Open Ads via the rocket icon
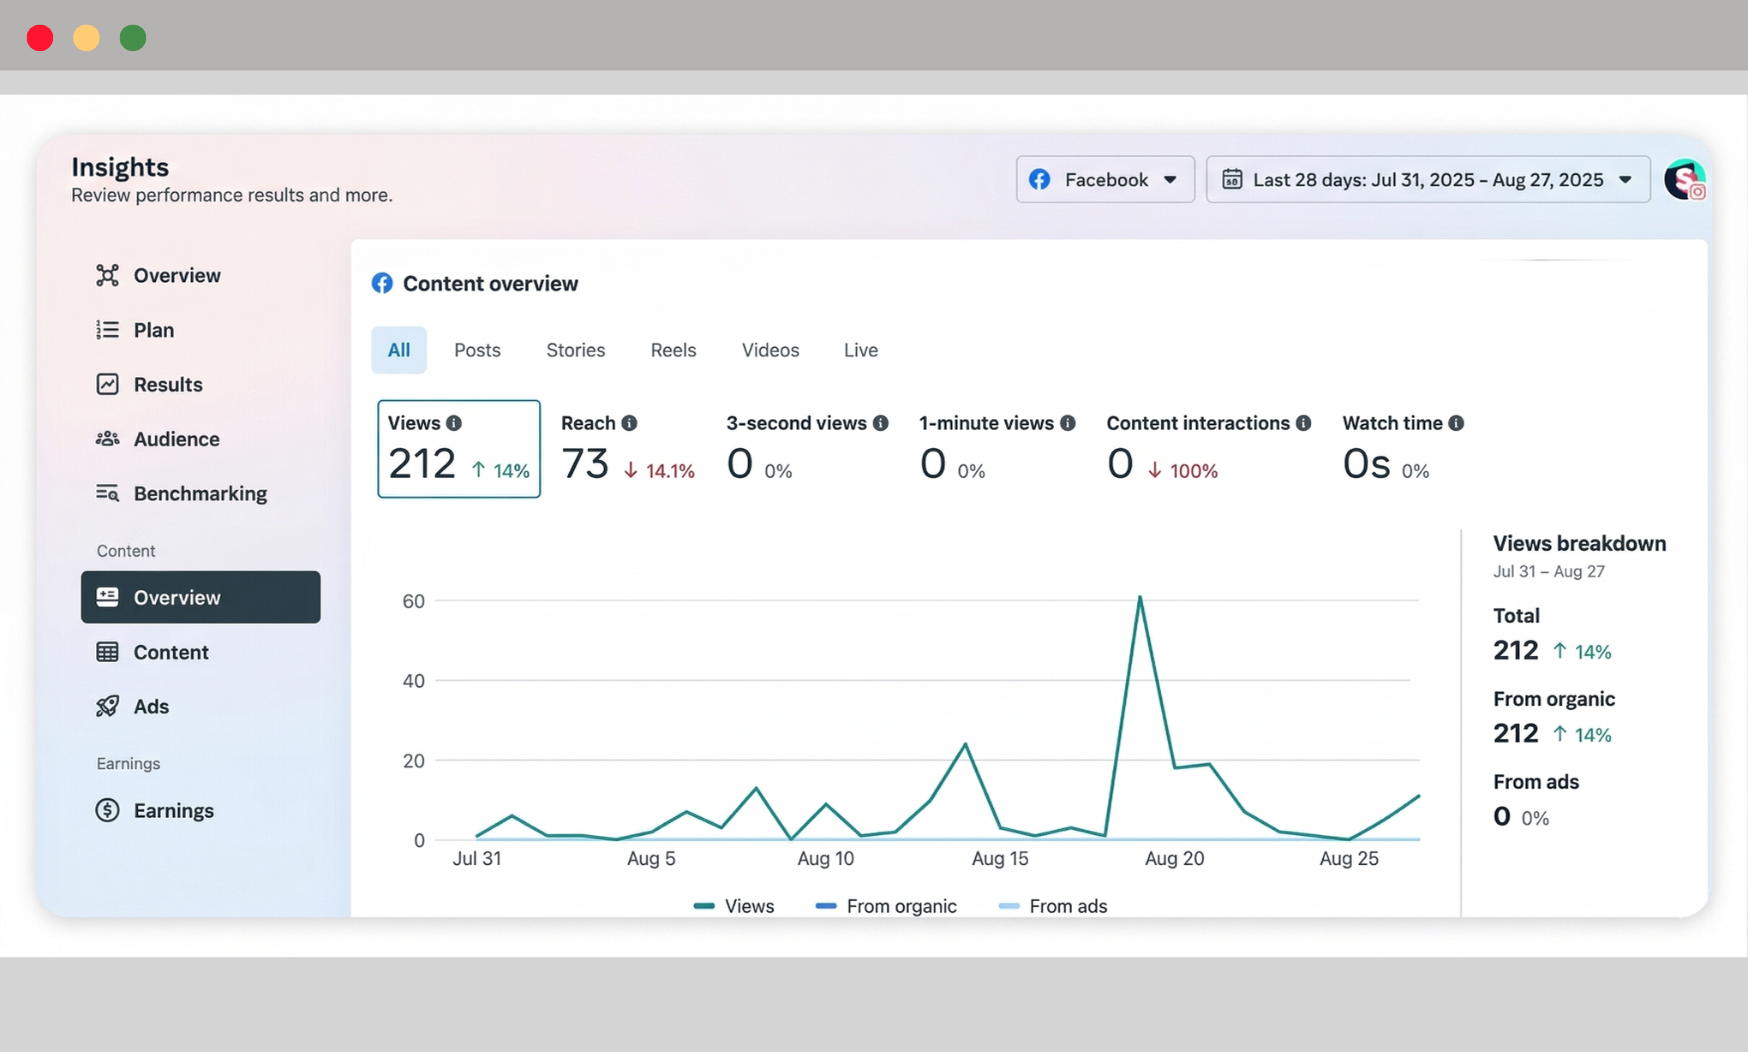 pyautogui.click(x=107, y=706)
